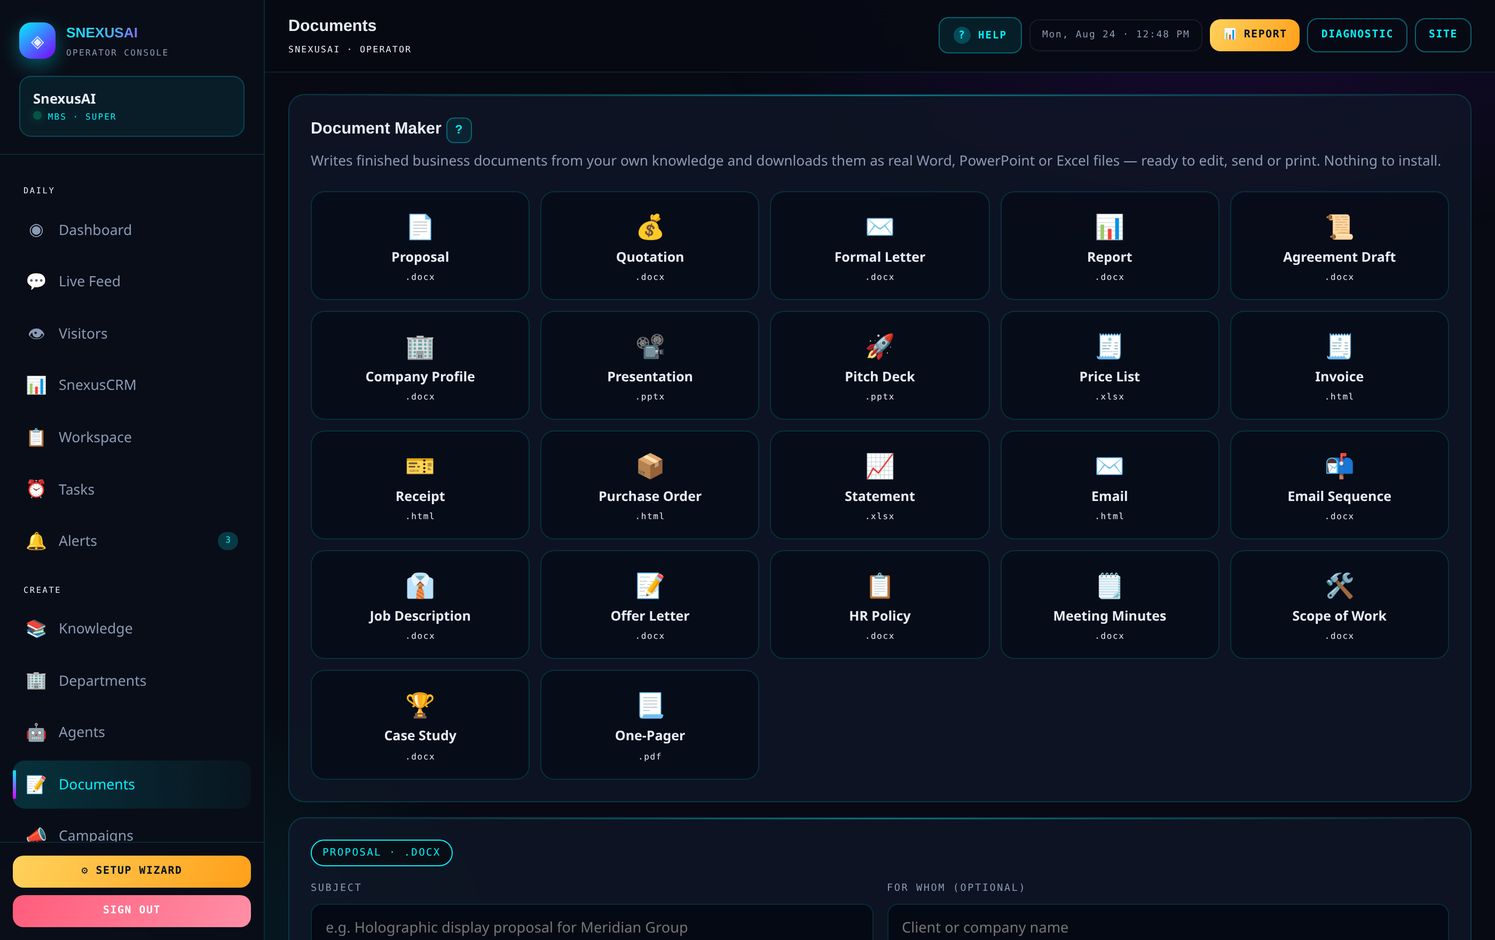The width and height of the screenshot is (1495, 940).
Task: Click the SnexusCRM bar chart icon
Action: pos(36,385)
